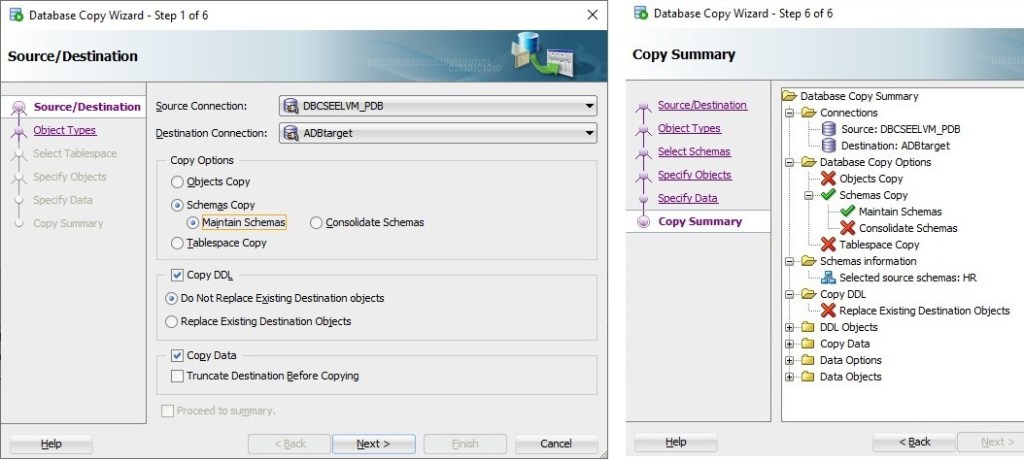
Task: Click the red X icon beside Tablespace Copy
Action: click(828, 244)
